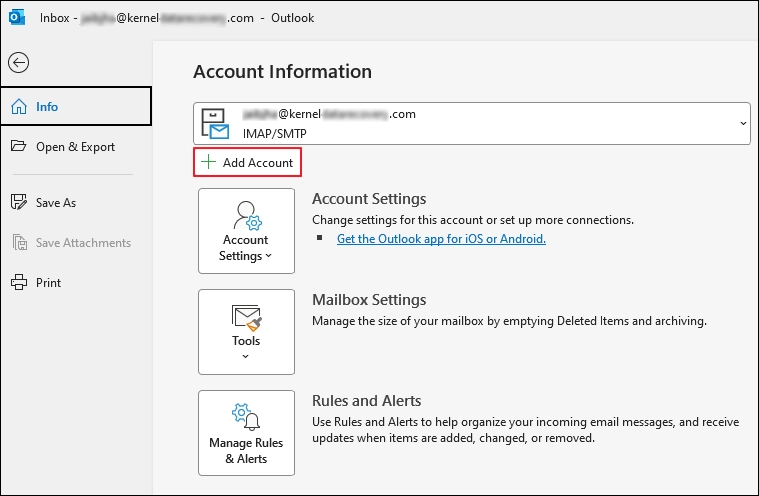This screenshot has width=759, height=496.
Task: Click the mailbox icon in the account selector
Action: [x=215, y=124]
